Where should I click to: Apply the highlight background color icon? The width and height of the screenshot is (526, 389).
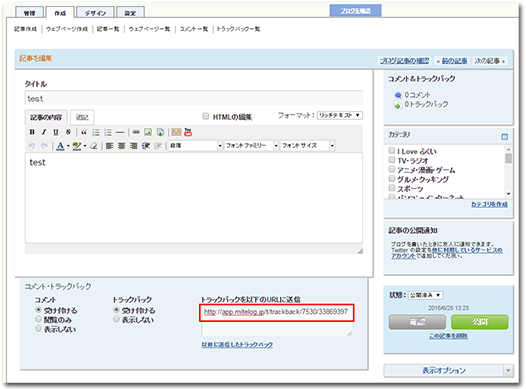point(77,146)
